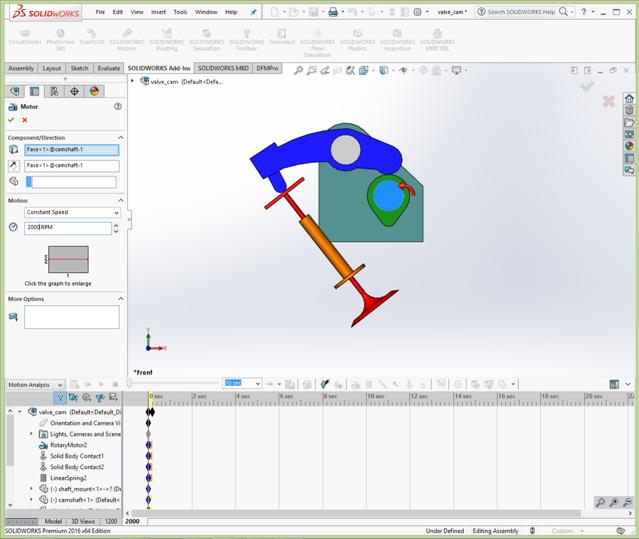
Task: Open the SOLIDWORKS Resources home icon
Action: point(629,98)
